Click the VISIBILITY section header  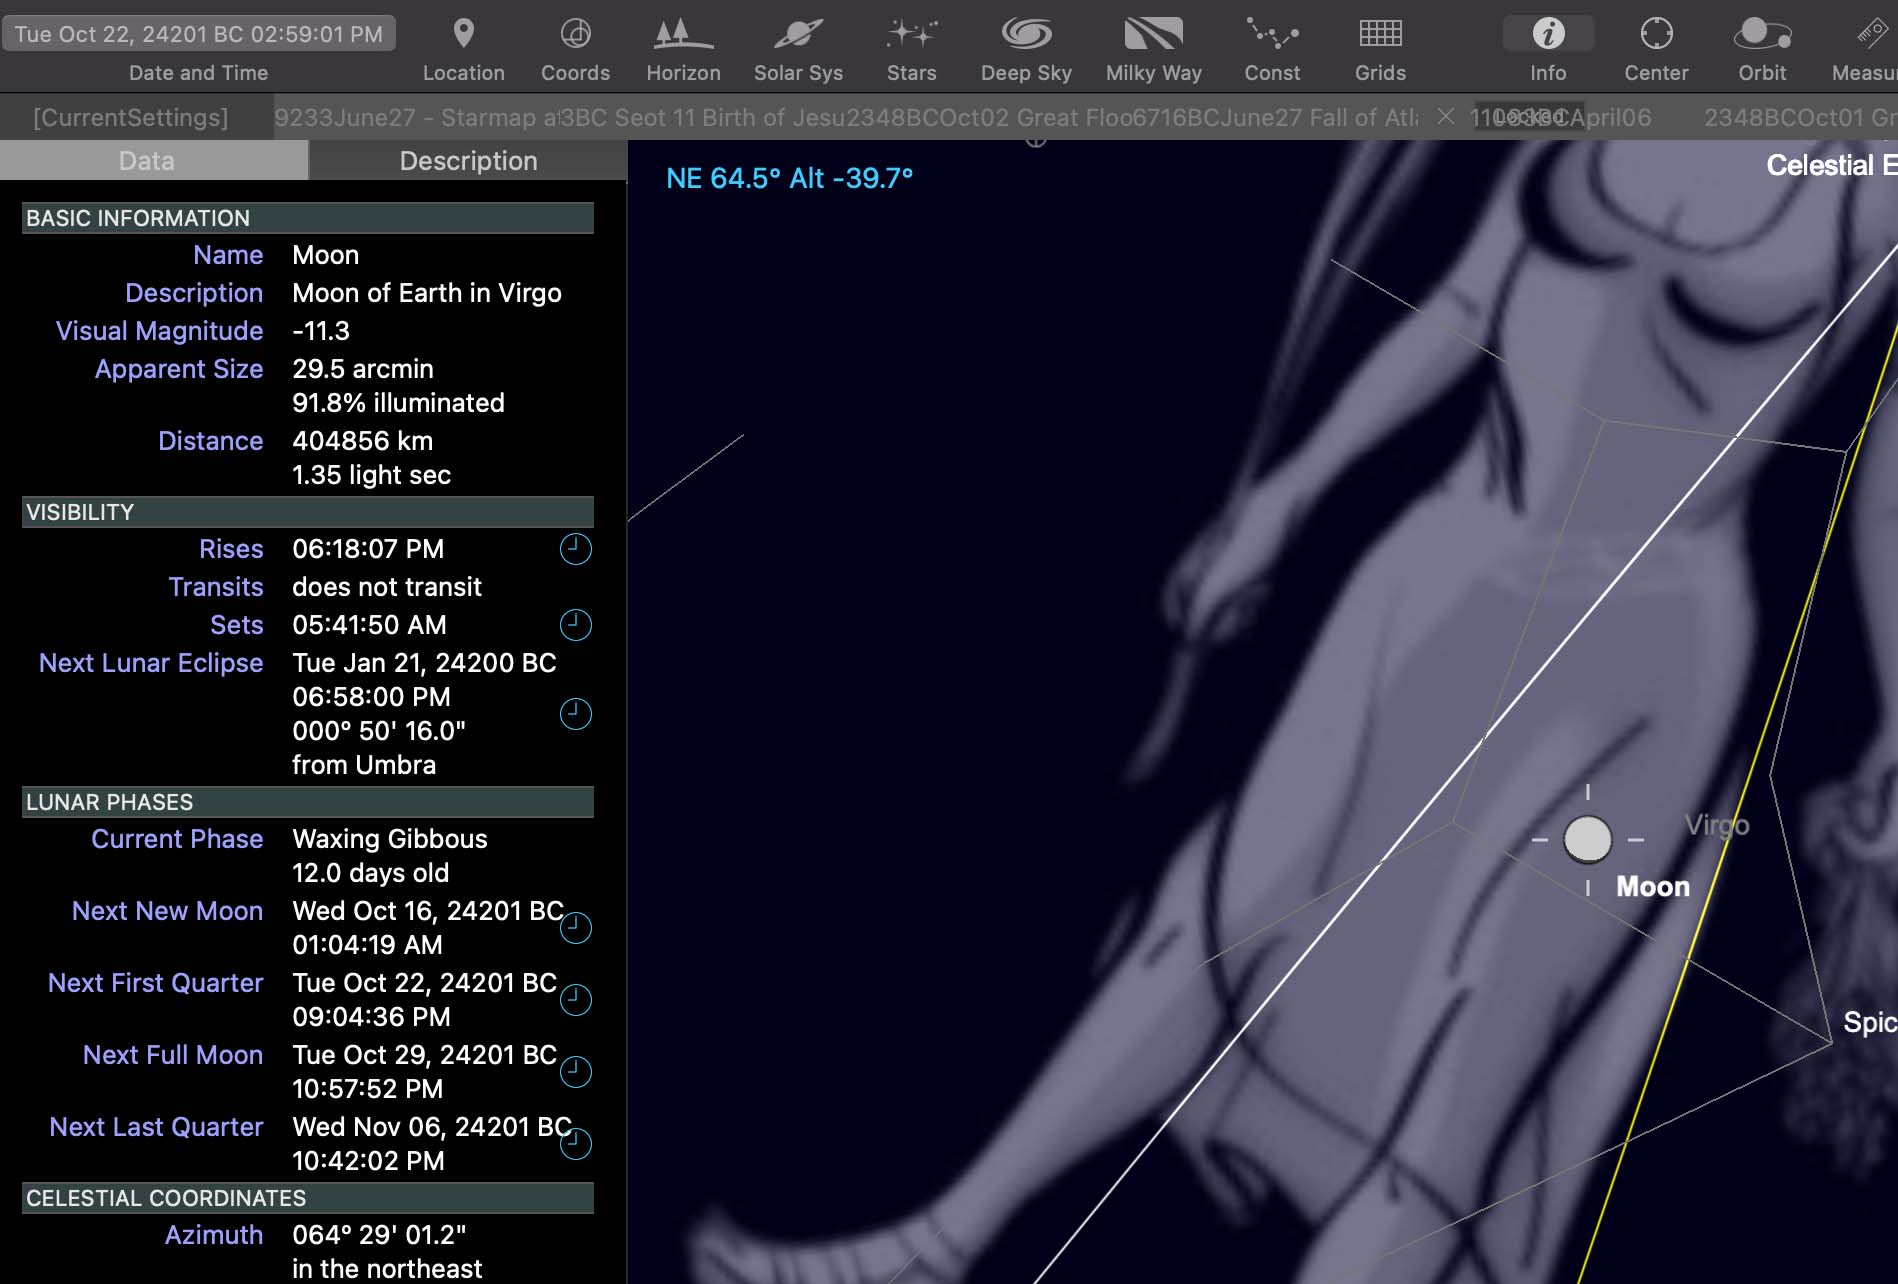(308, 512)
